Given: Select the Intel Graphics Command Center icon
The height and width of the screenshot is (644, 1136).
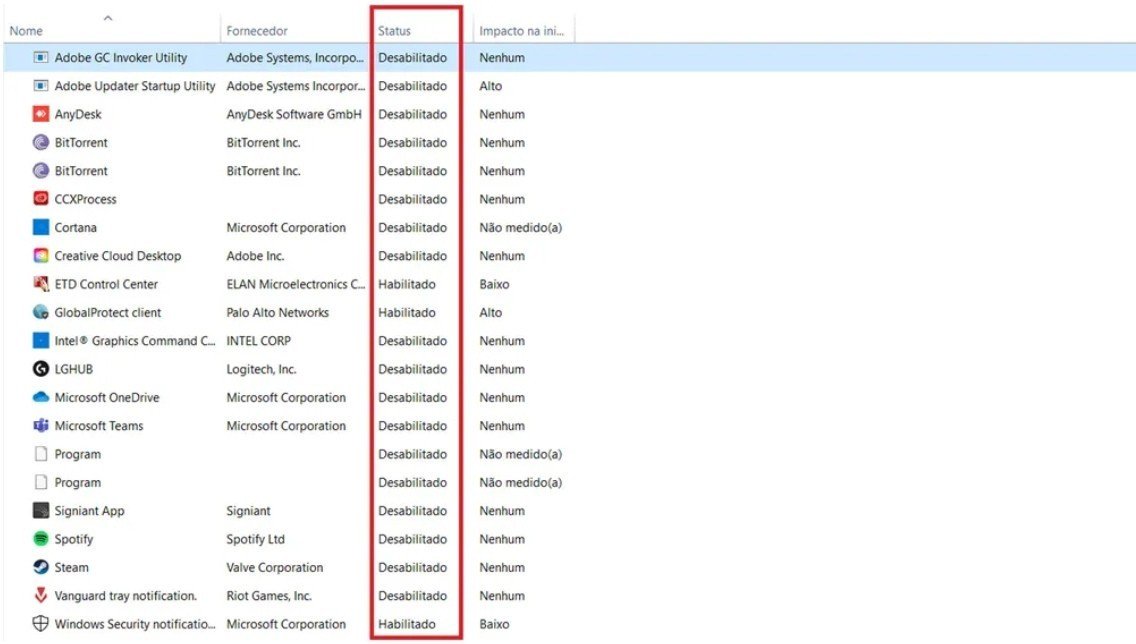Looking at the screenshot, I should (x=41, y=340).
